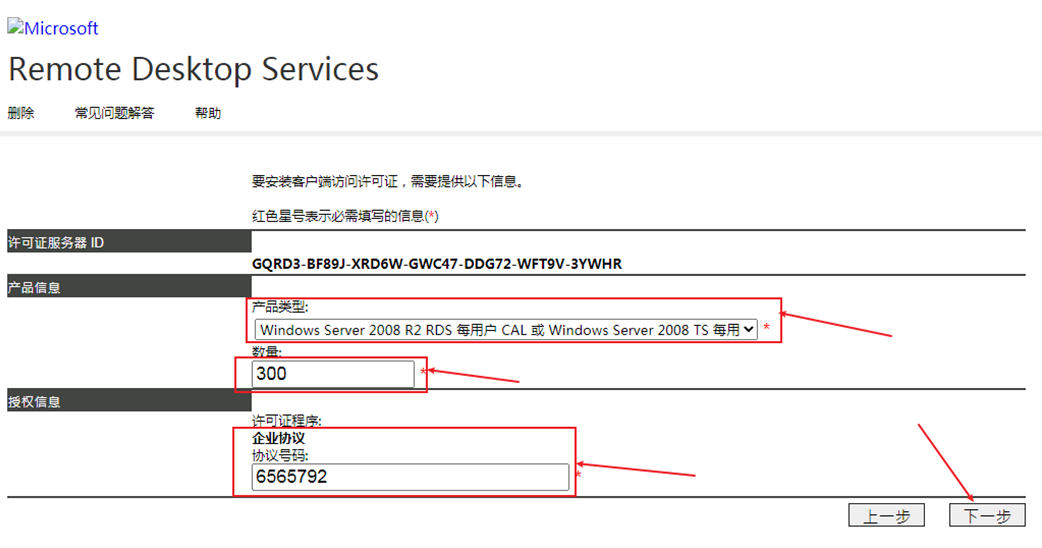
Task: Click the broken Microsoft logo image link
Action: coord(52,28)
